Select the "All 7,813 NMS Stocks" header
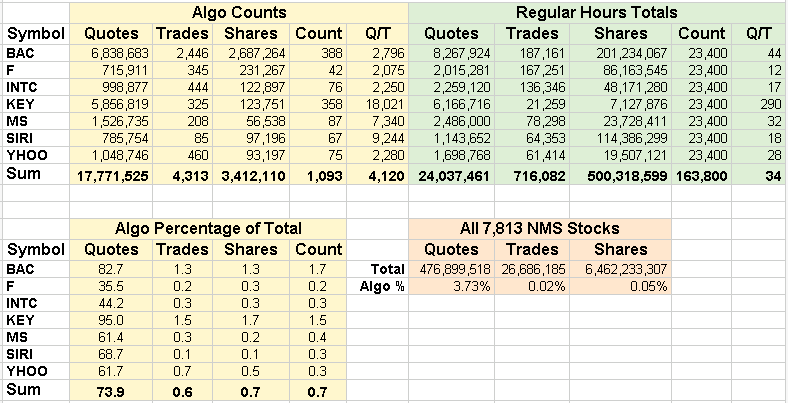The height and width of the screenshot is (403, 788). [540, 230]
